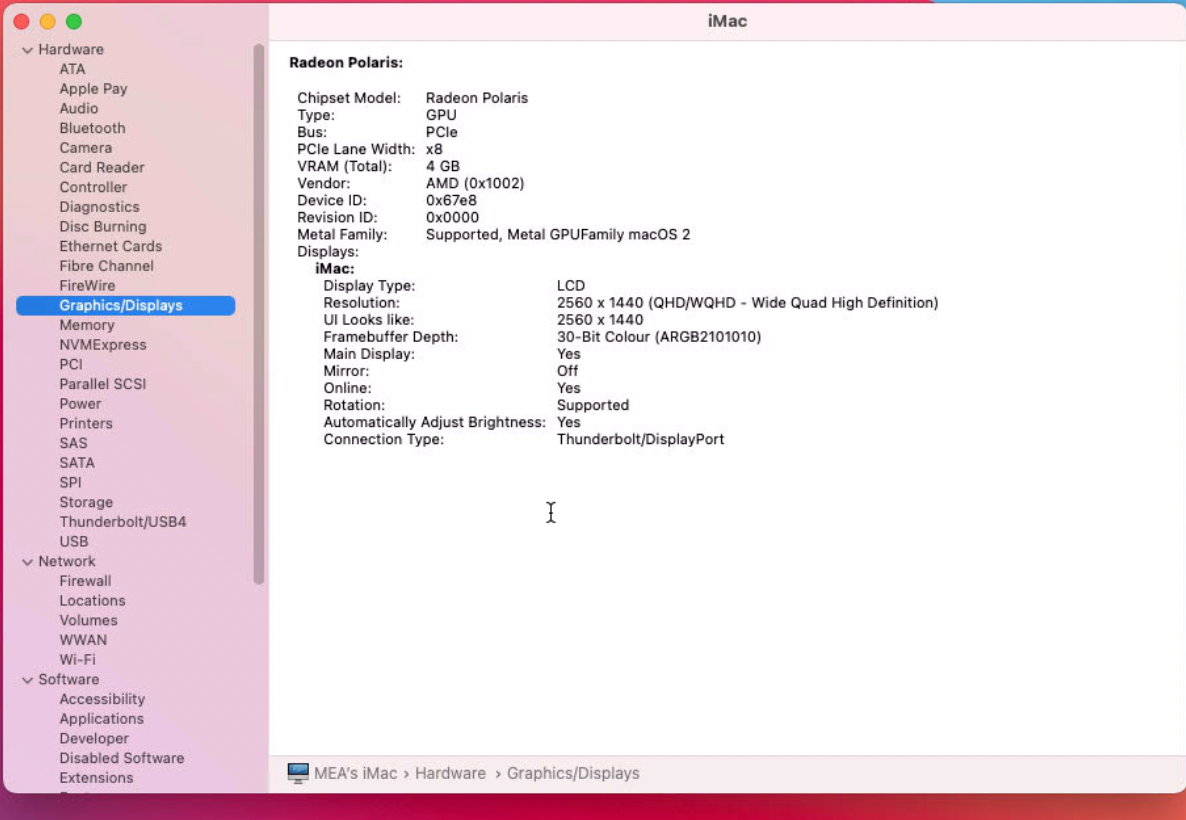The height and width of the screenshot is (820, 1186).
Task: Show Power information
Action: pyautogui.click(x=80, y=403)
